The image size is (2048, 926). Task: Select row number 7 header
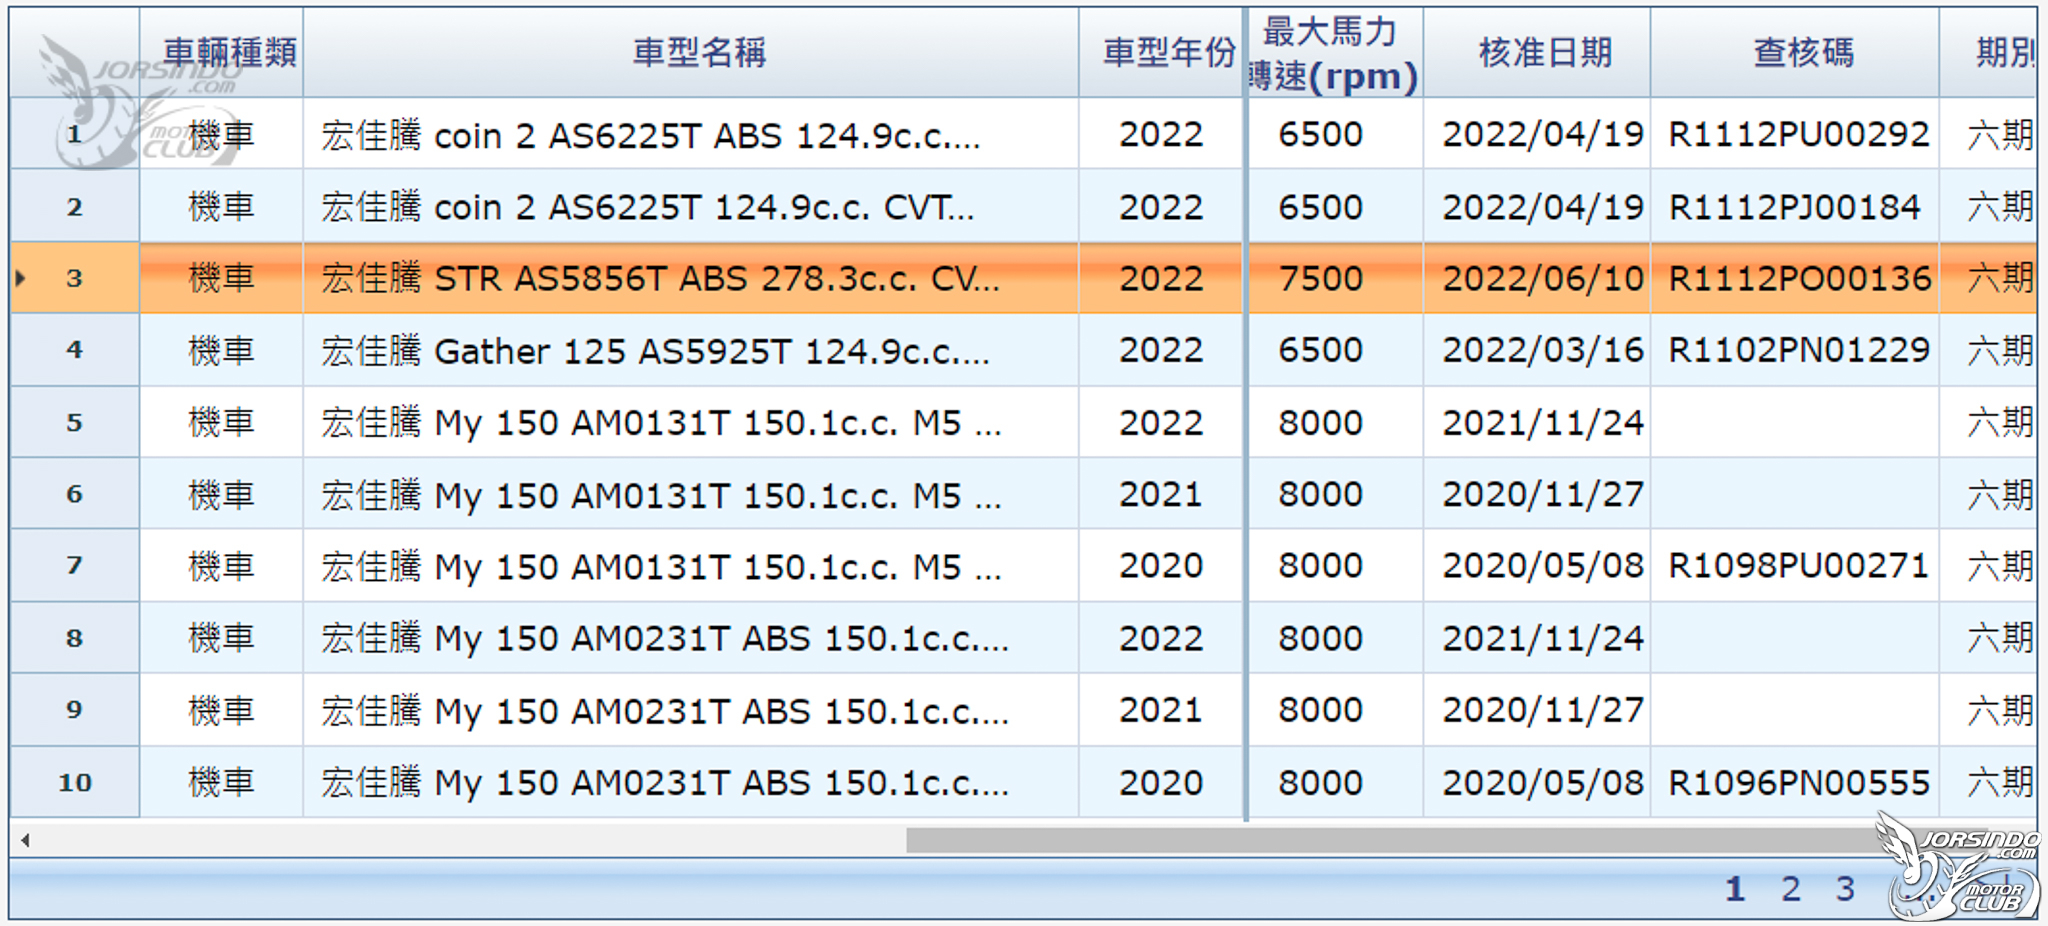click(75, 566)
